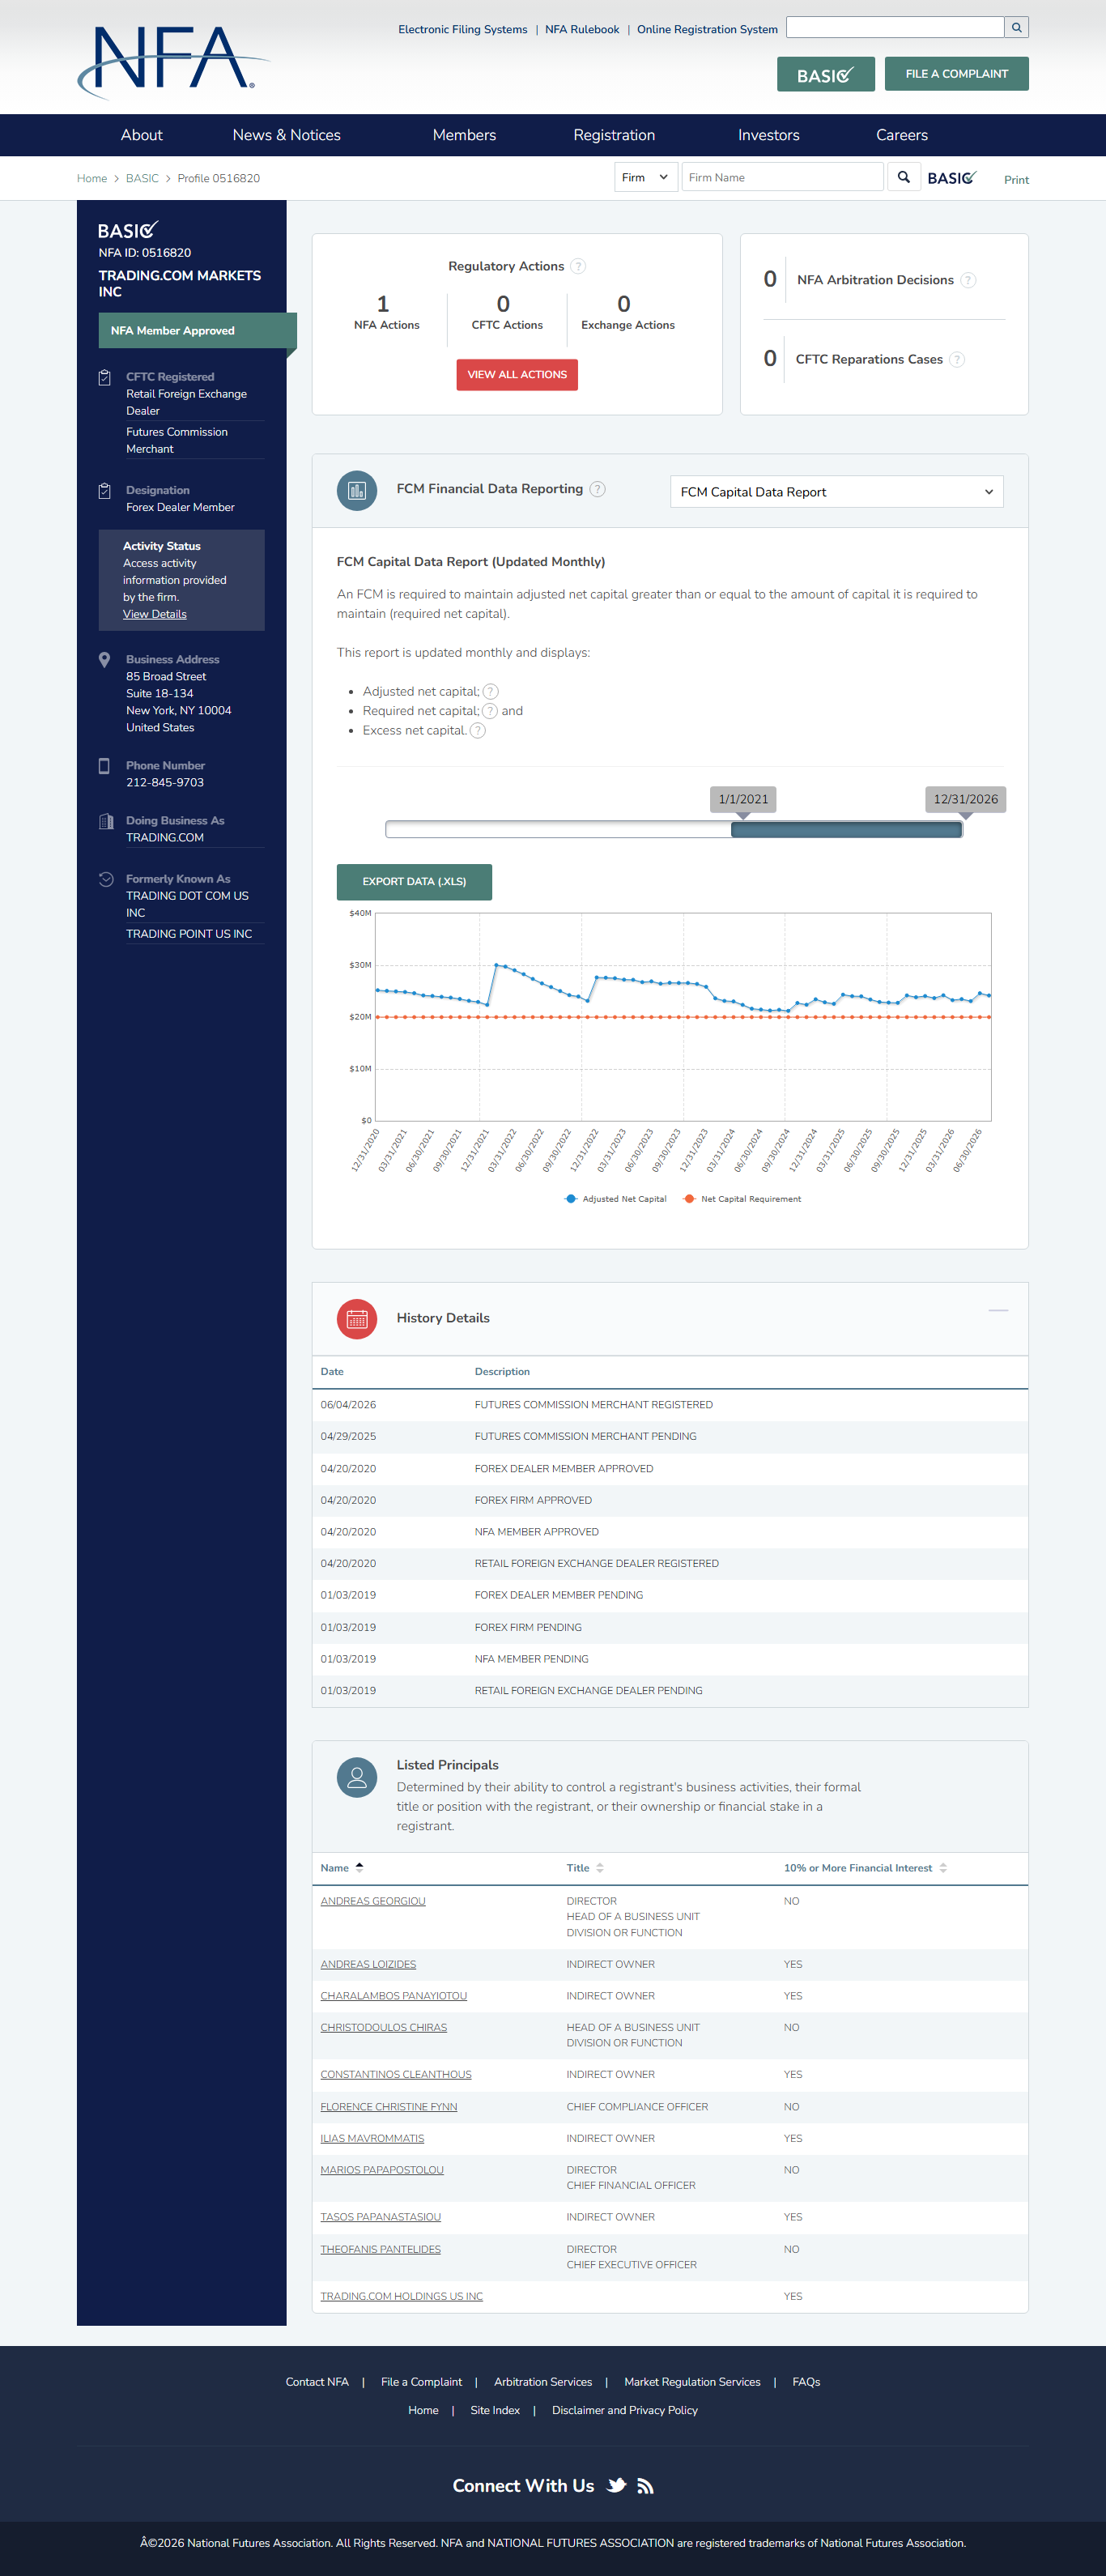The image size is (1106, 2576).
Task: Click the Site Index footer link
Action: (495, 2410)
